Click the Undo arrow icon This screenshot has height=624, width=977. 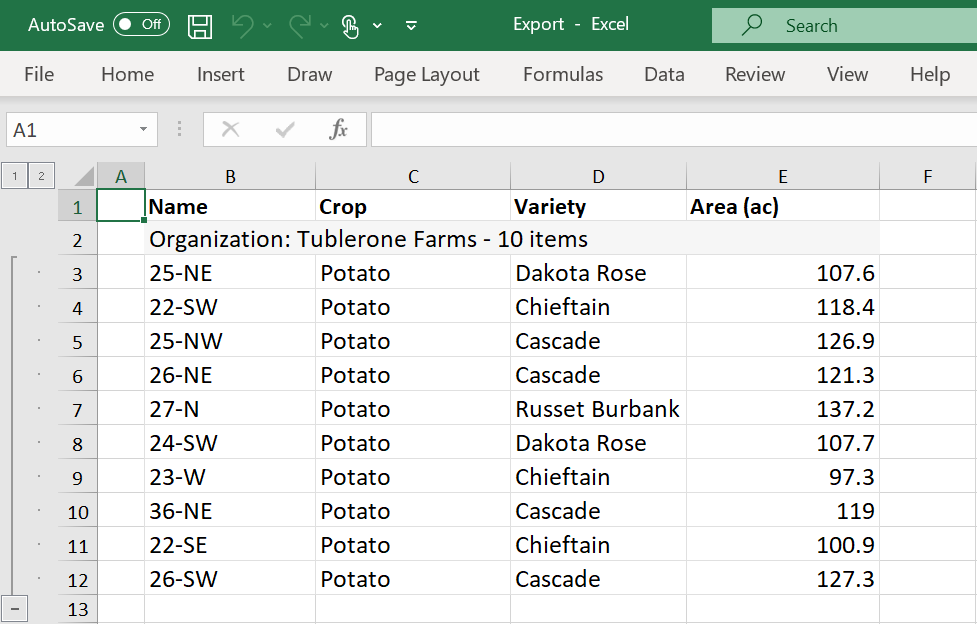pyautogui.click(x=242, y=26)
